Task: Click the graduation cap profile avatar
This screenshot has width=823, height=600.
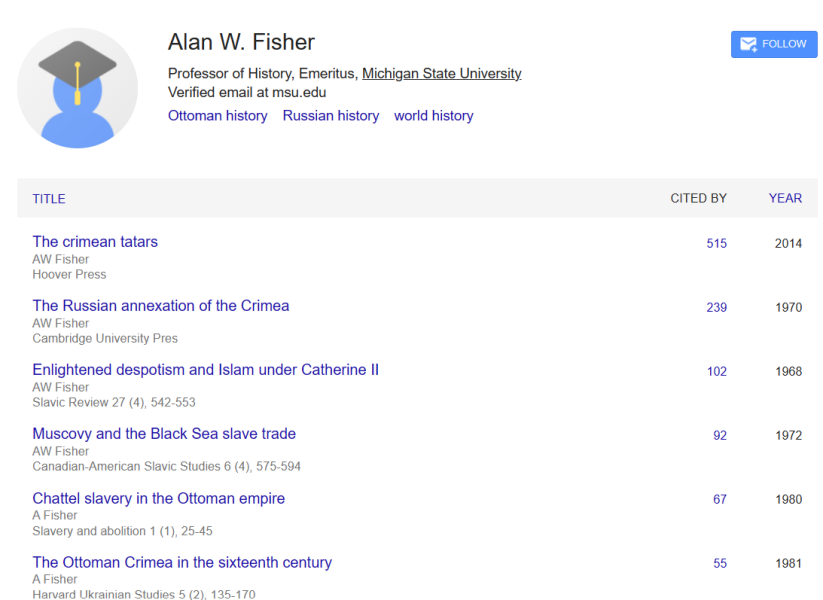Action: tap(78, 88)
